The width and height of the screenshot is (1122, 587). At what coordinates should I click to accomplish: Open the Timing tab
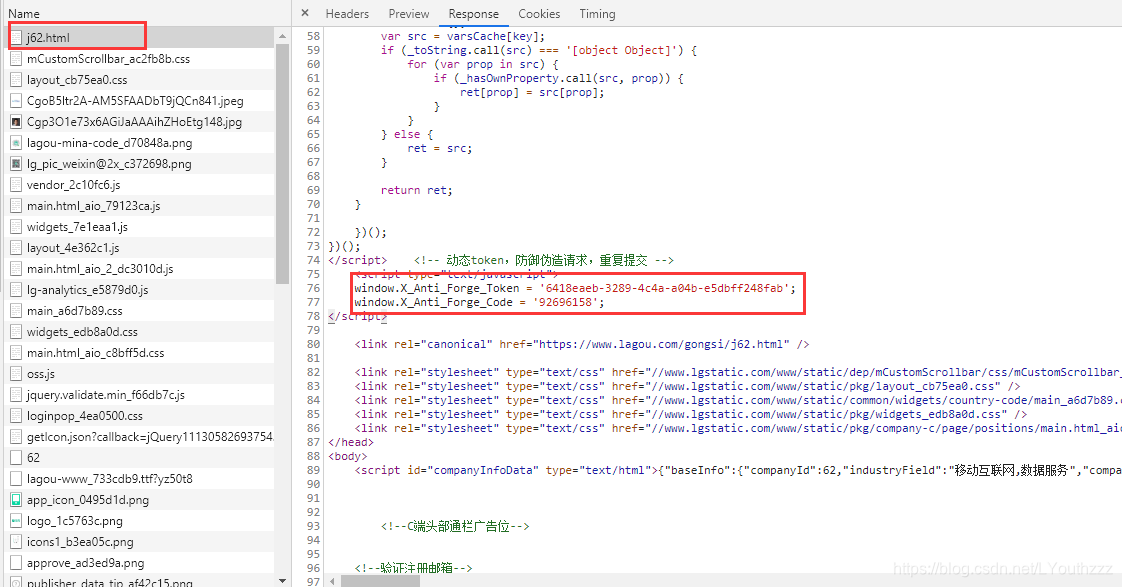point(597,14)
